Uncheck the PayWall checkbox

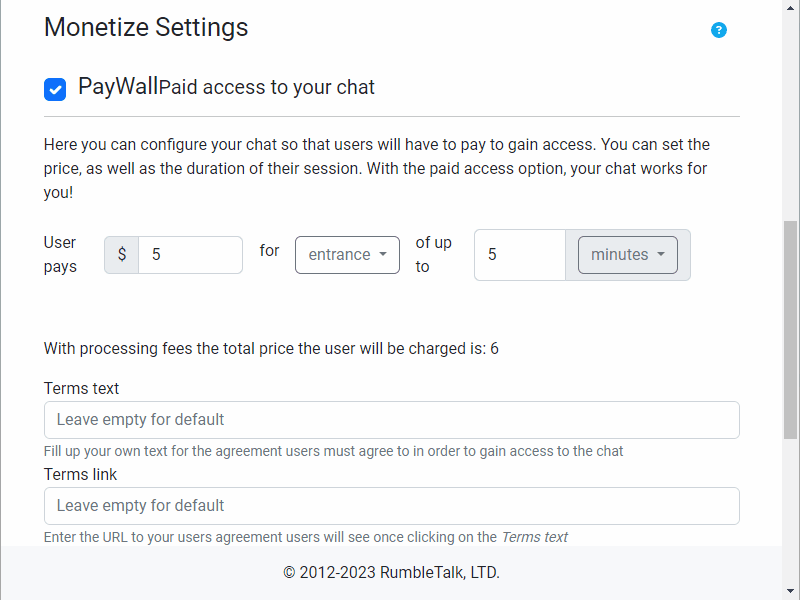(55, 89)
